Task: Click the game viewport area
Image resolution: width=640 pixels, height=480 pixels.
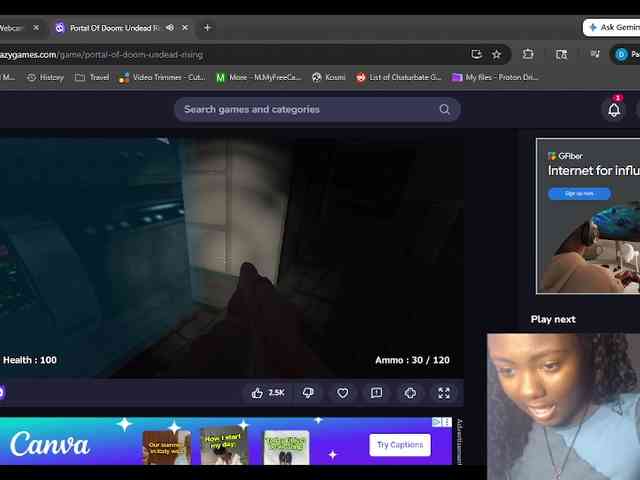Action: click(x=231, y=258)
